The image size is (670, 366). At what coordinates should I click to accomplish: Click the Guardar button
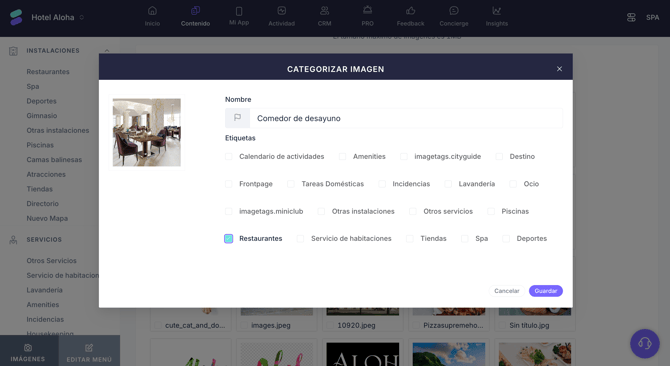(x=546, y=291)
